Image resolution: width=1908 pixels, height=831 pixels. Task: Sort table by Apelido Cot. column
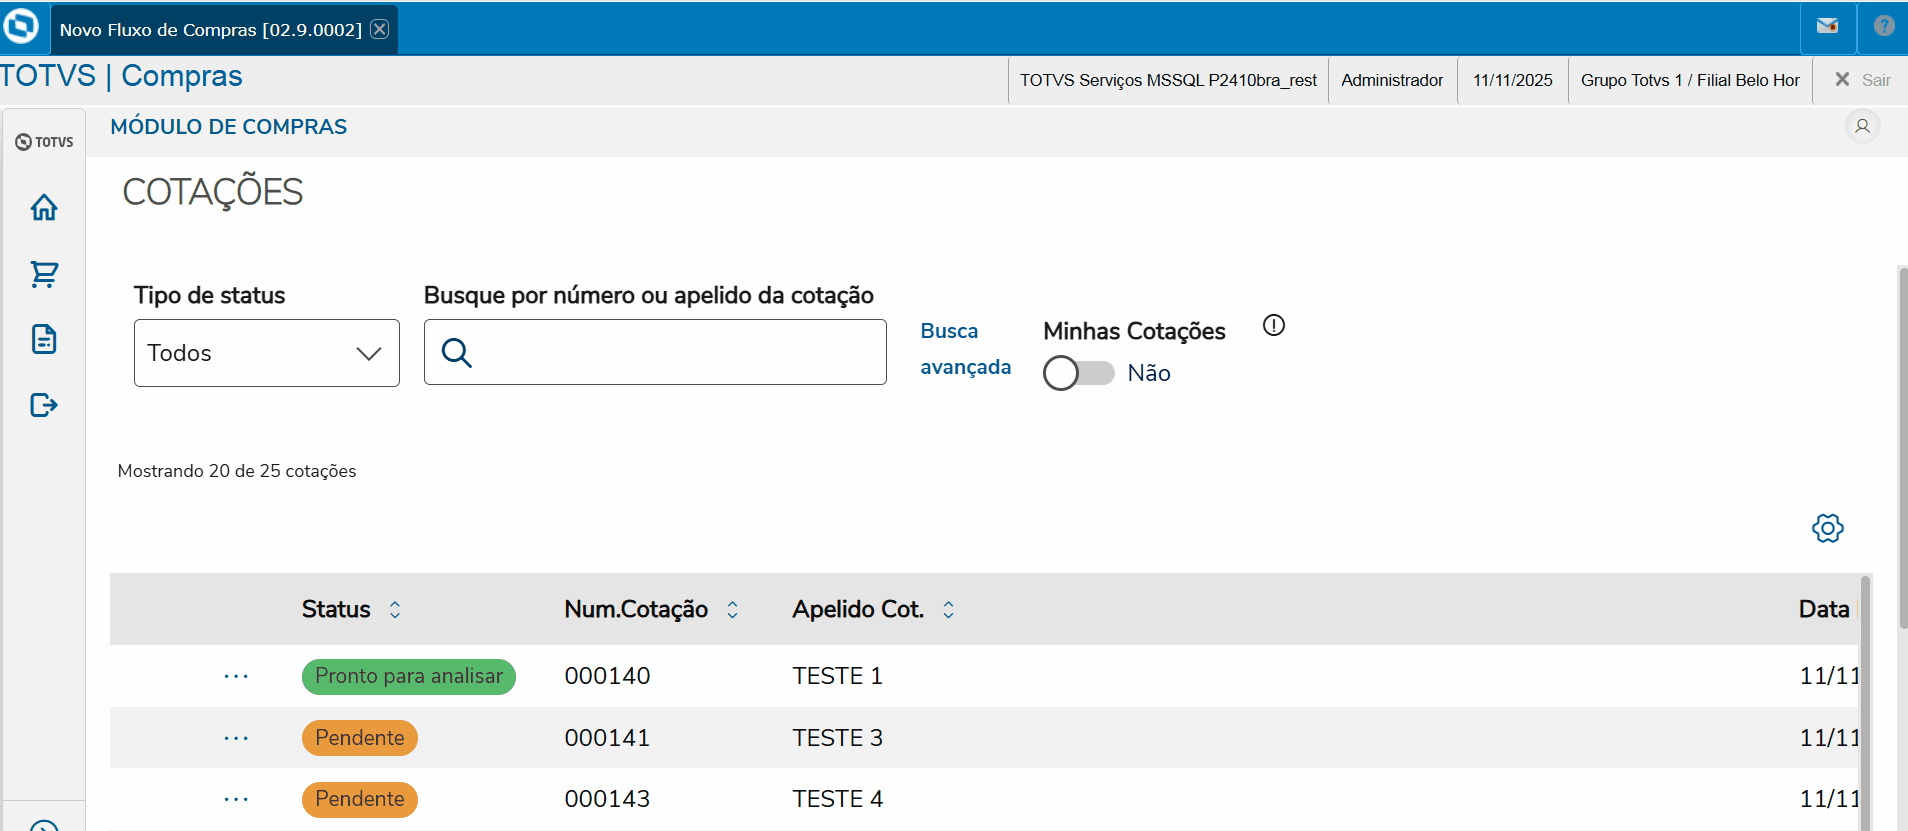948,610
